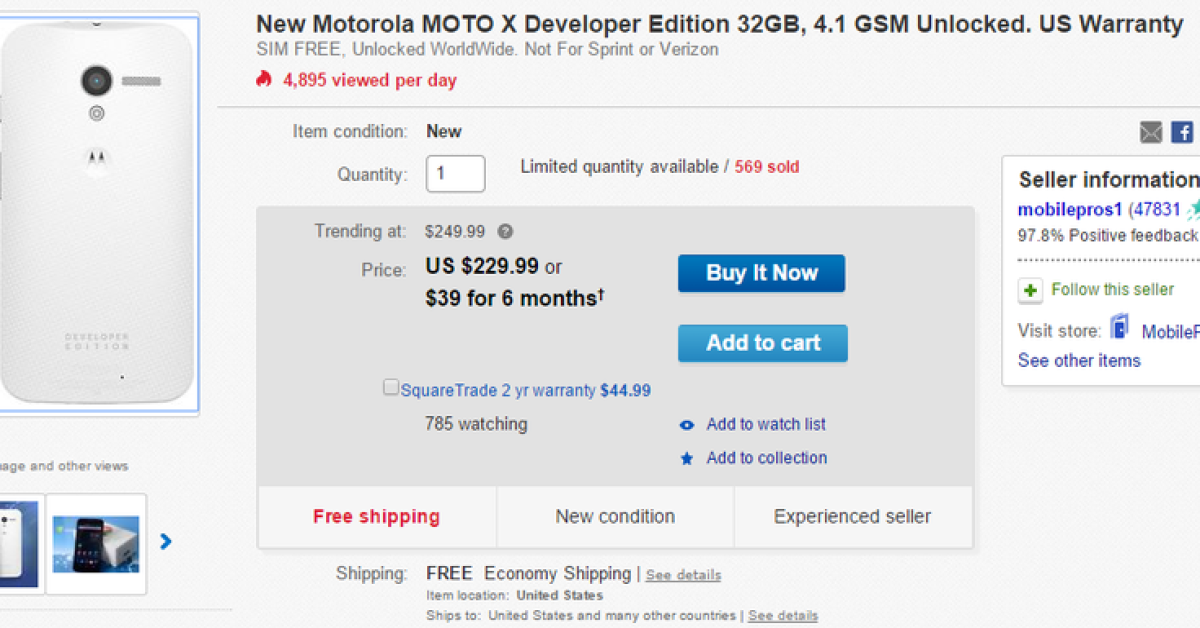Click the seller's feedback star icon
Screen dimensions: 1200x628
click(x=1193, y=210)
